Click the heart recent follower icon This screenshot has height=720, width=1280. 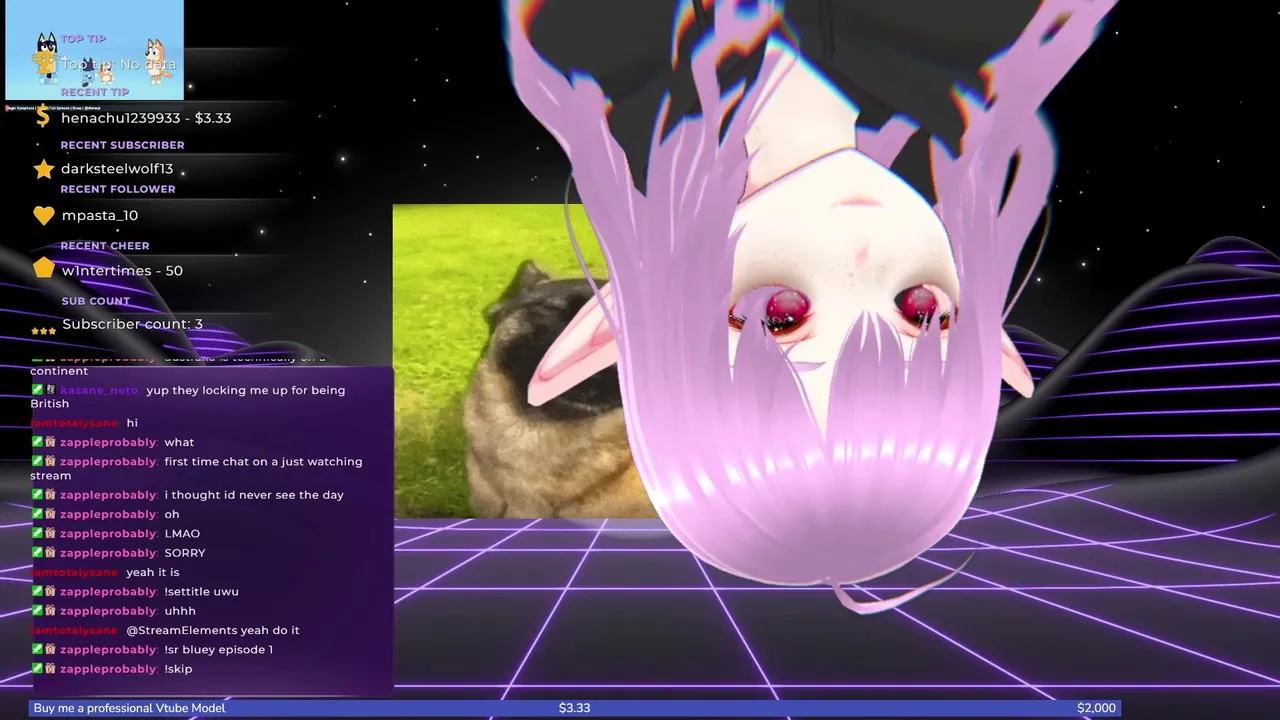(x=43, y=216)
